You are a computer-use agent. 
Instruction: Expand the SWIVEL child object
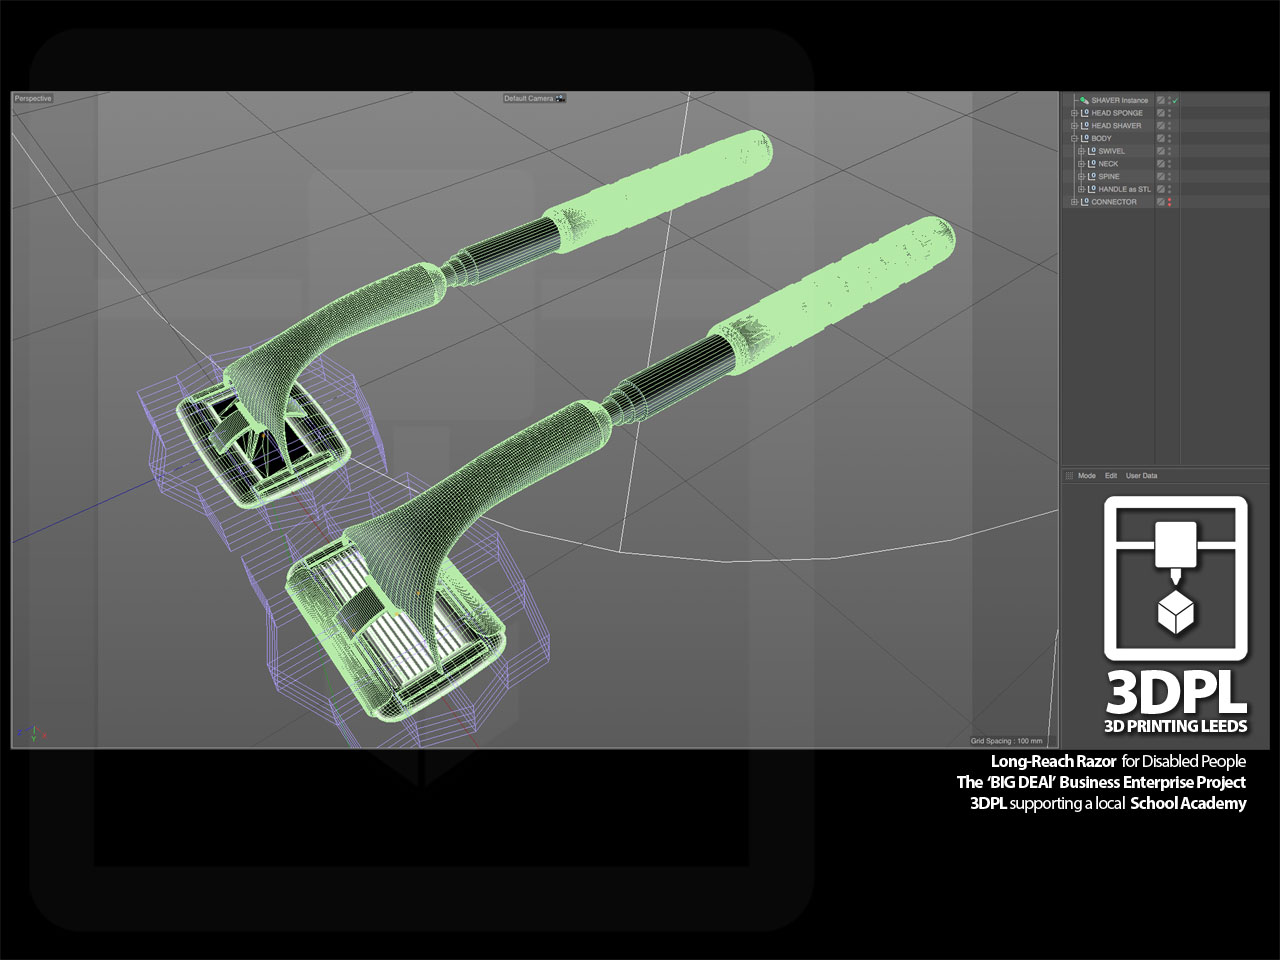(1081, 151)
